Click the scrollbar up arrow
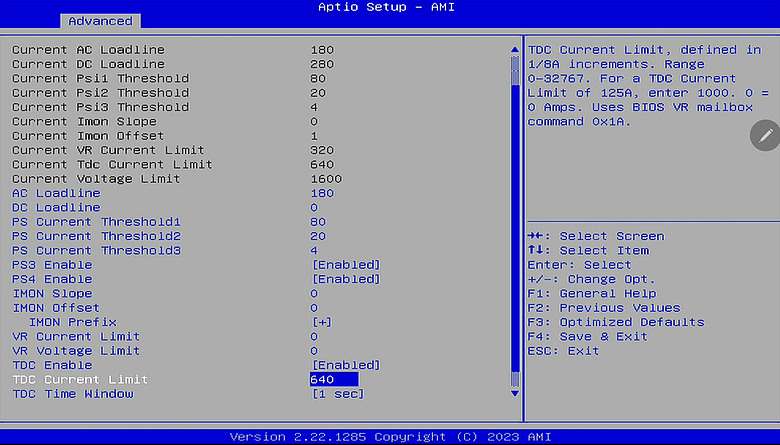This screenshot has width=780, height=445. [515, 50]
